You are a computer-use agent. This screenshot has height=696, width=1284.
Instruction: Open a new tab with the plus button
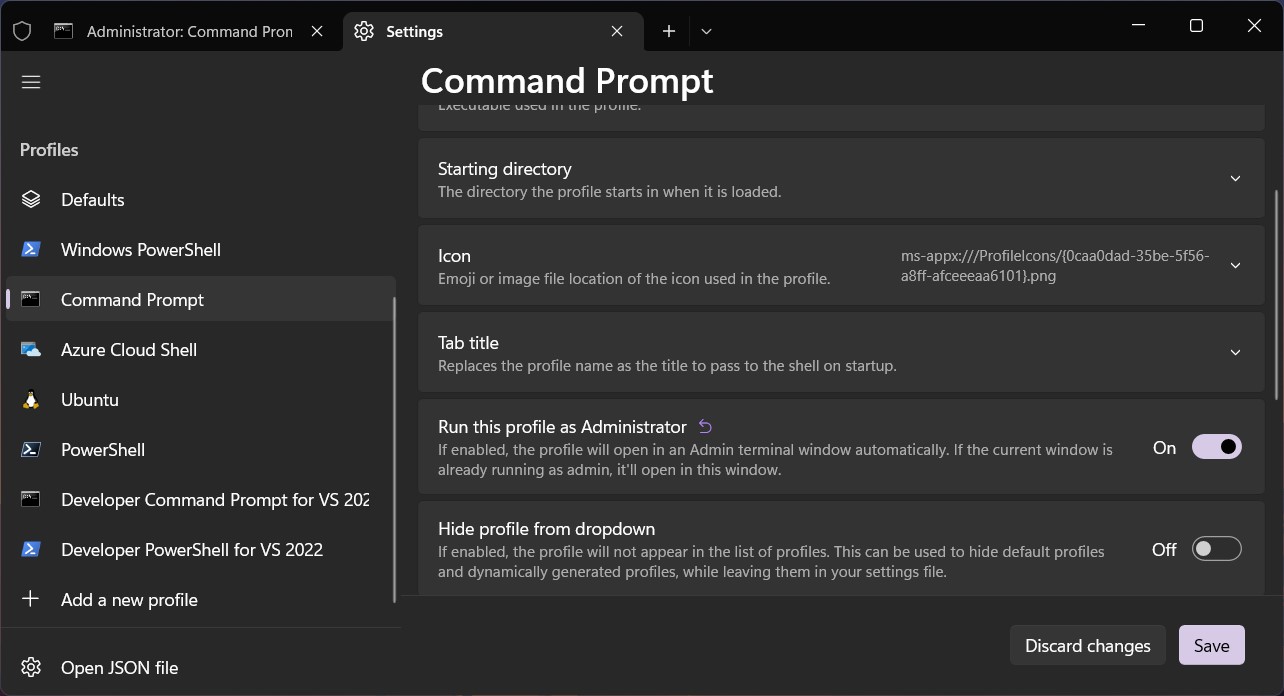click(669, 31)
